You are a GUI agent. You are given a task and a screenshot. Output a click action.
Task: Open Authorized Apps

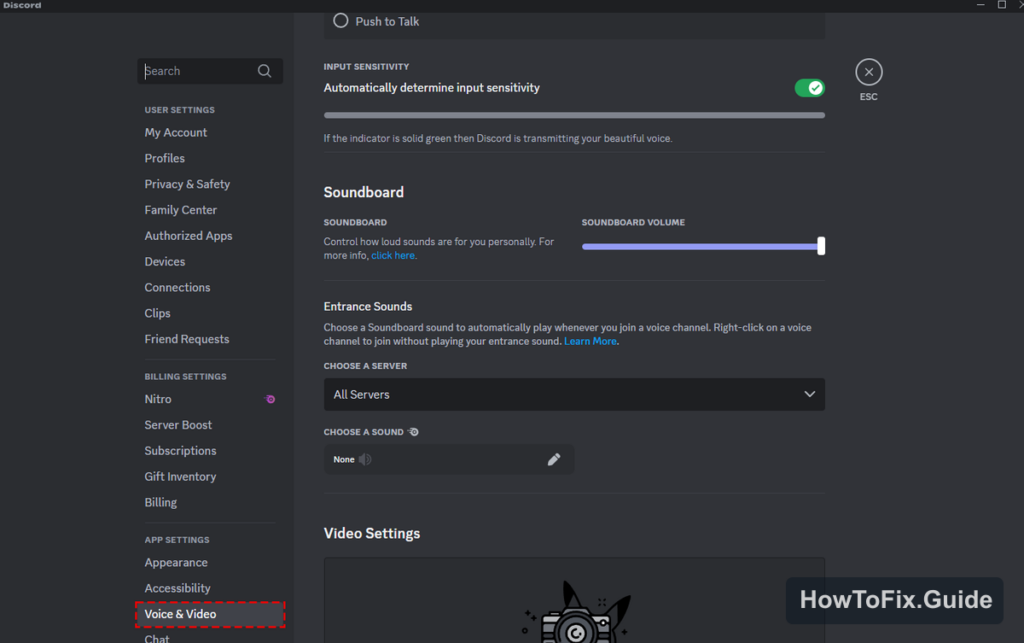point(188,236)
